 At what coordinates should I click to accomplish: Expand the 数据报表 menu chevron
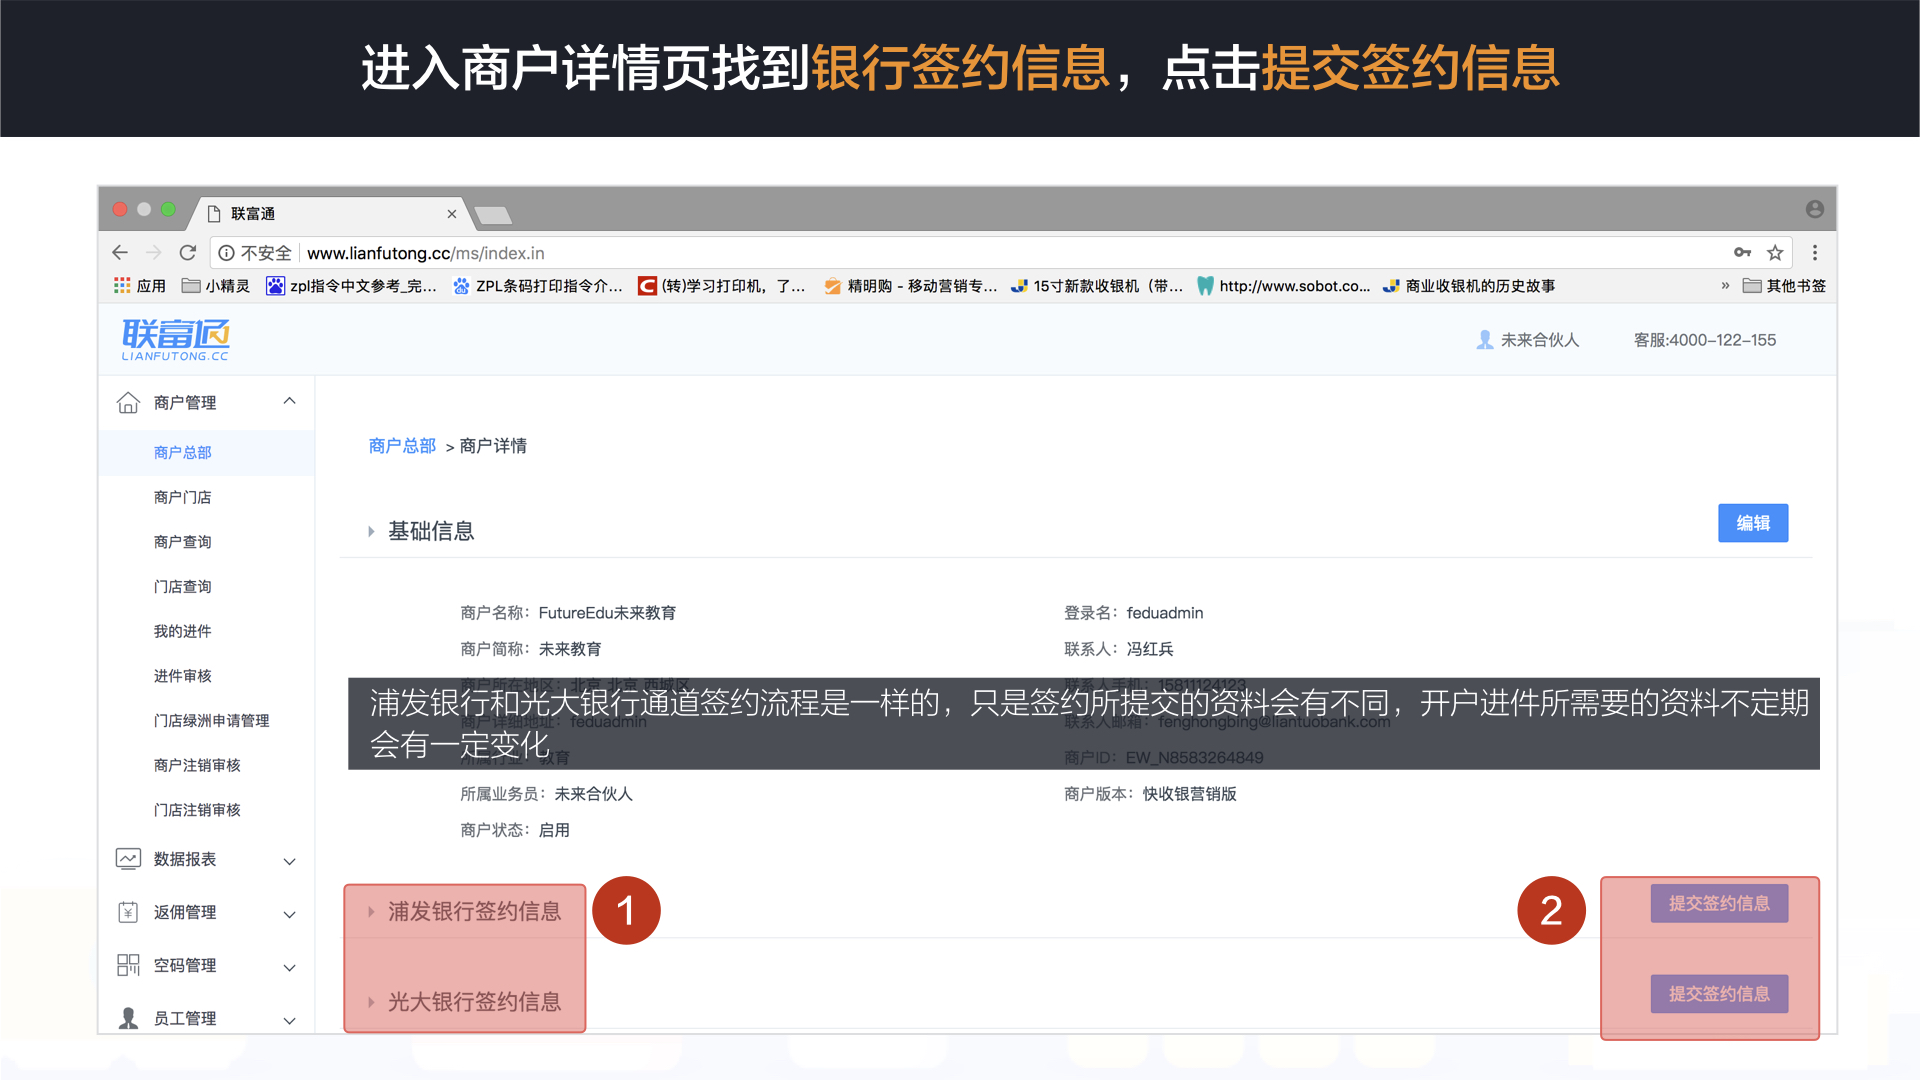tap(289, 861)
